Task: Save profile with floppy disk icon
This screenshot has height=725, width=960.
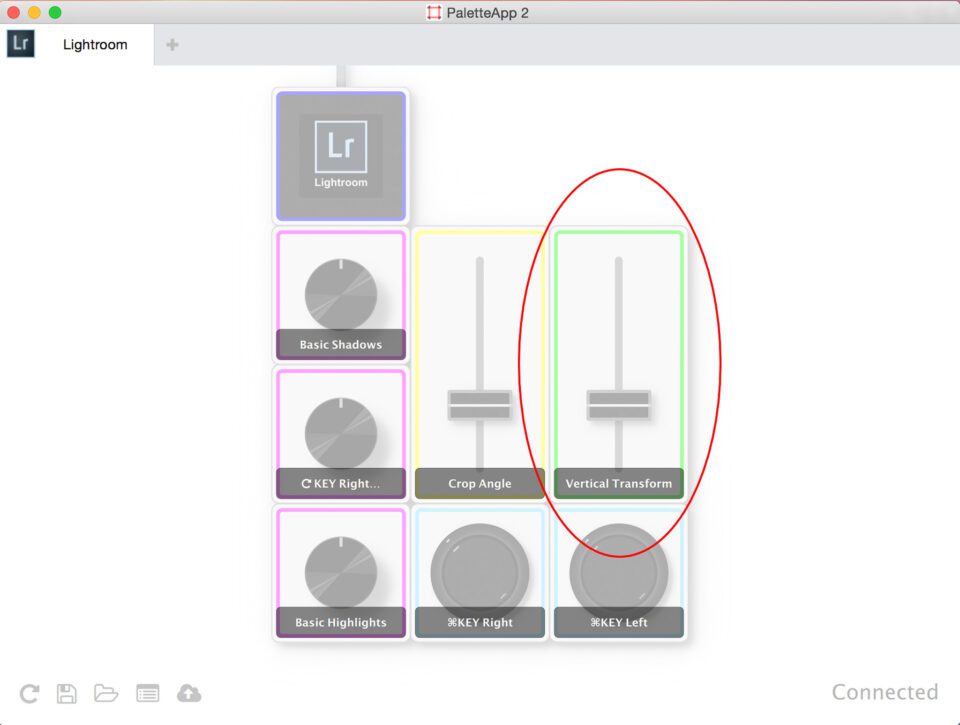Action: (x=67, y=693)
